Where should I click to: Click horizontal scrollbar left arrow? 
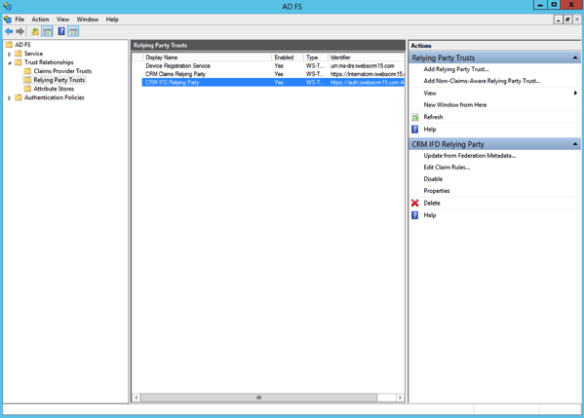pyautogui.click(x=136, y=398)
